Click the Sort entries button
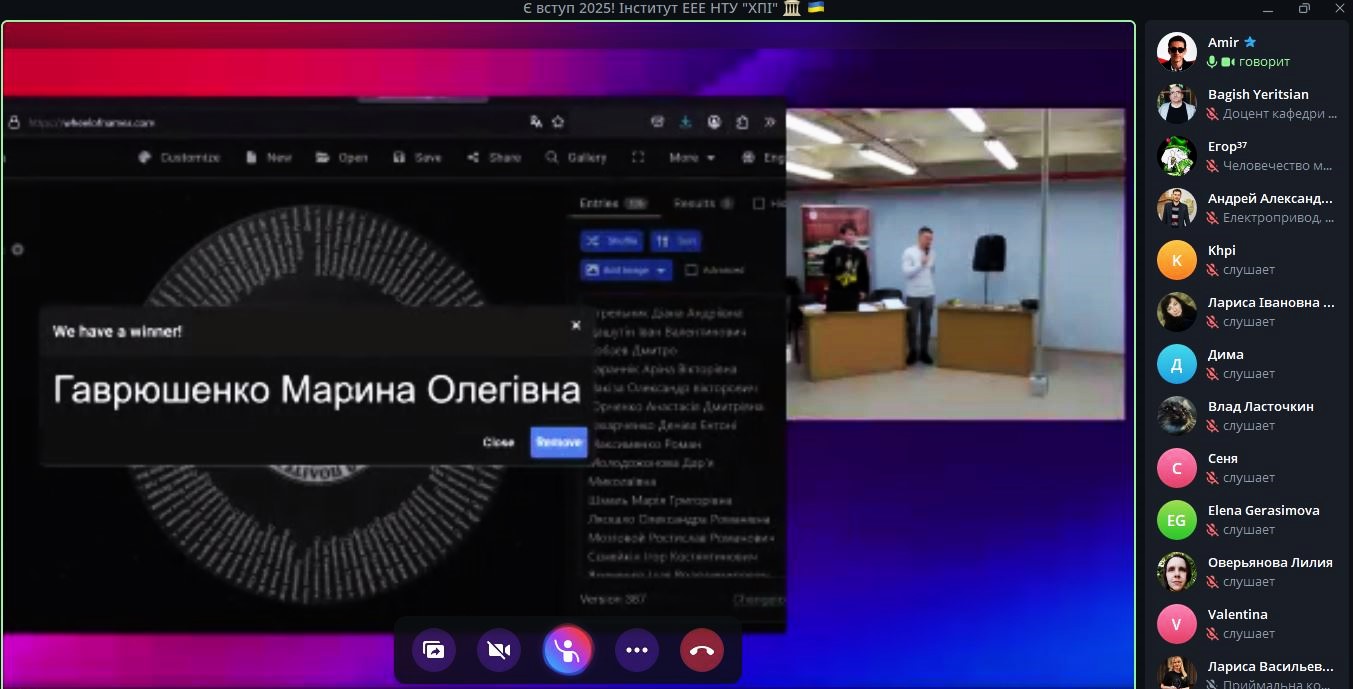The image size is (1353, 689). pyautogui.click(x=675, y=241)
